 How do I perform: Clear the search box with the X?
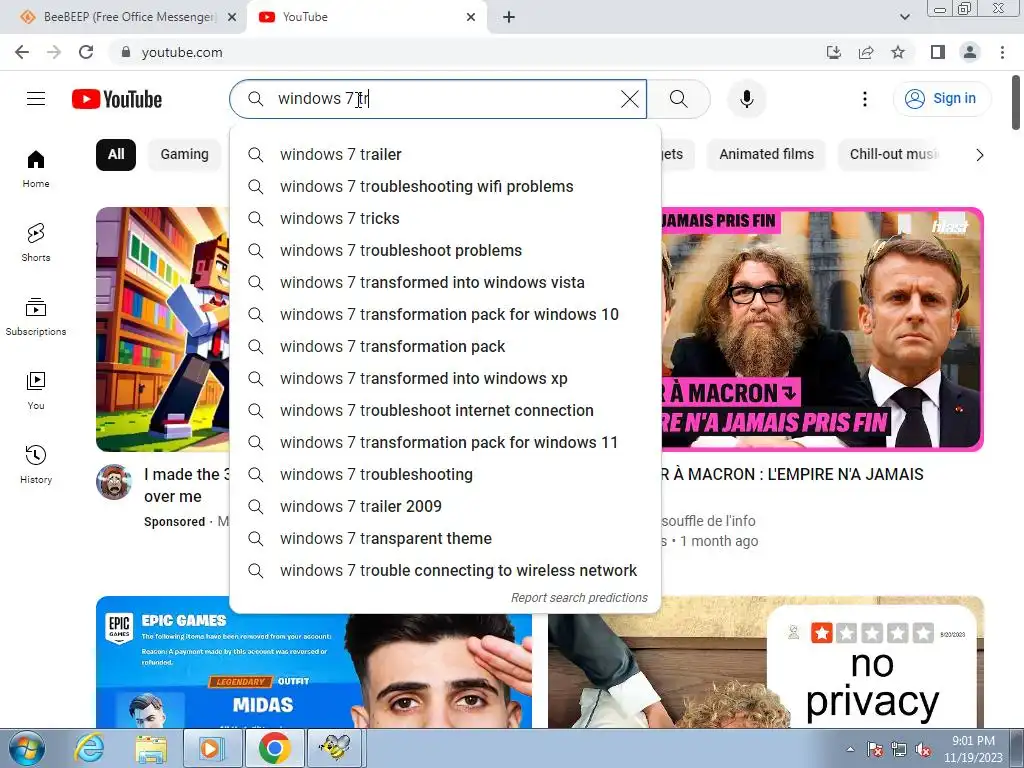pos(630,99)
